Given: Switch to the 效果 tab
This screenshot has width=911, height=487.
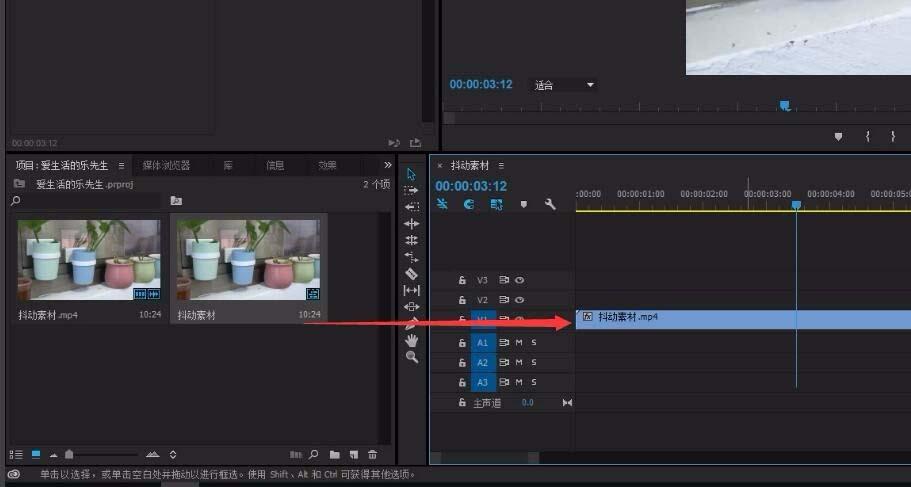Looking at the screenshot, I should [327, 165].
